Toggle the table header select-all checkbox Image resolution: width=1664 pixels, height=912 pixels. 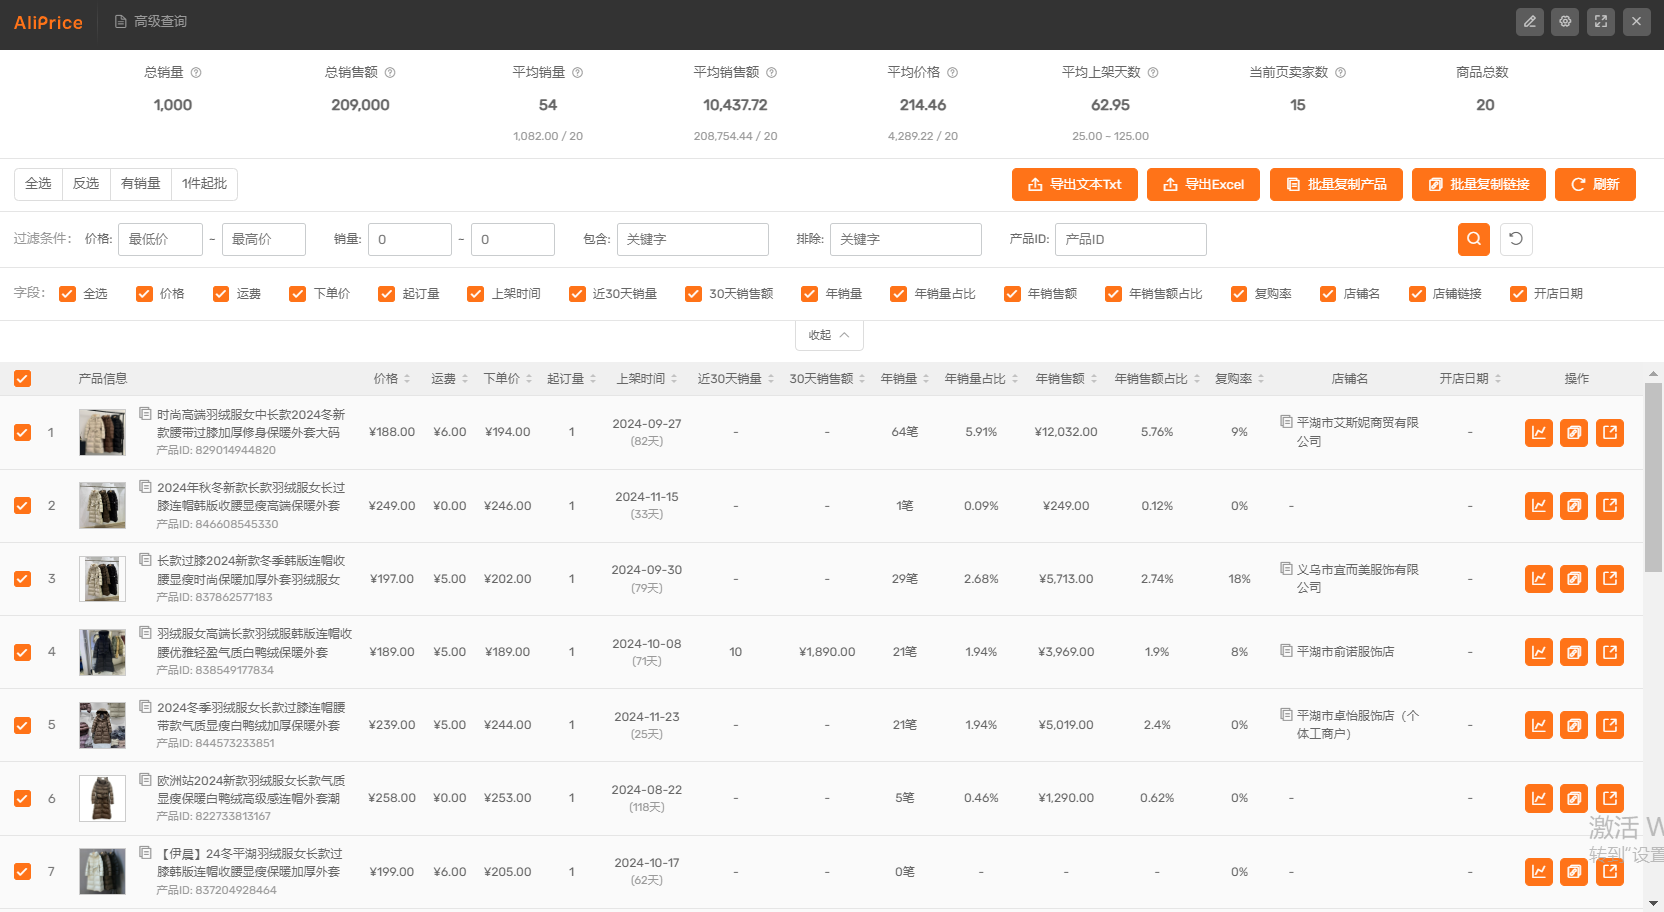tap(22, 379)
